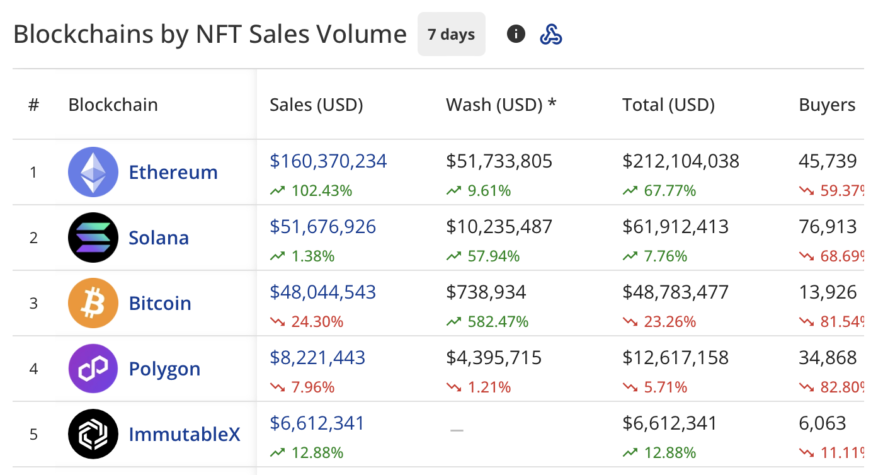Click Polygon total value $12,617,158
Screen dimensions: 883x475
675,357
